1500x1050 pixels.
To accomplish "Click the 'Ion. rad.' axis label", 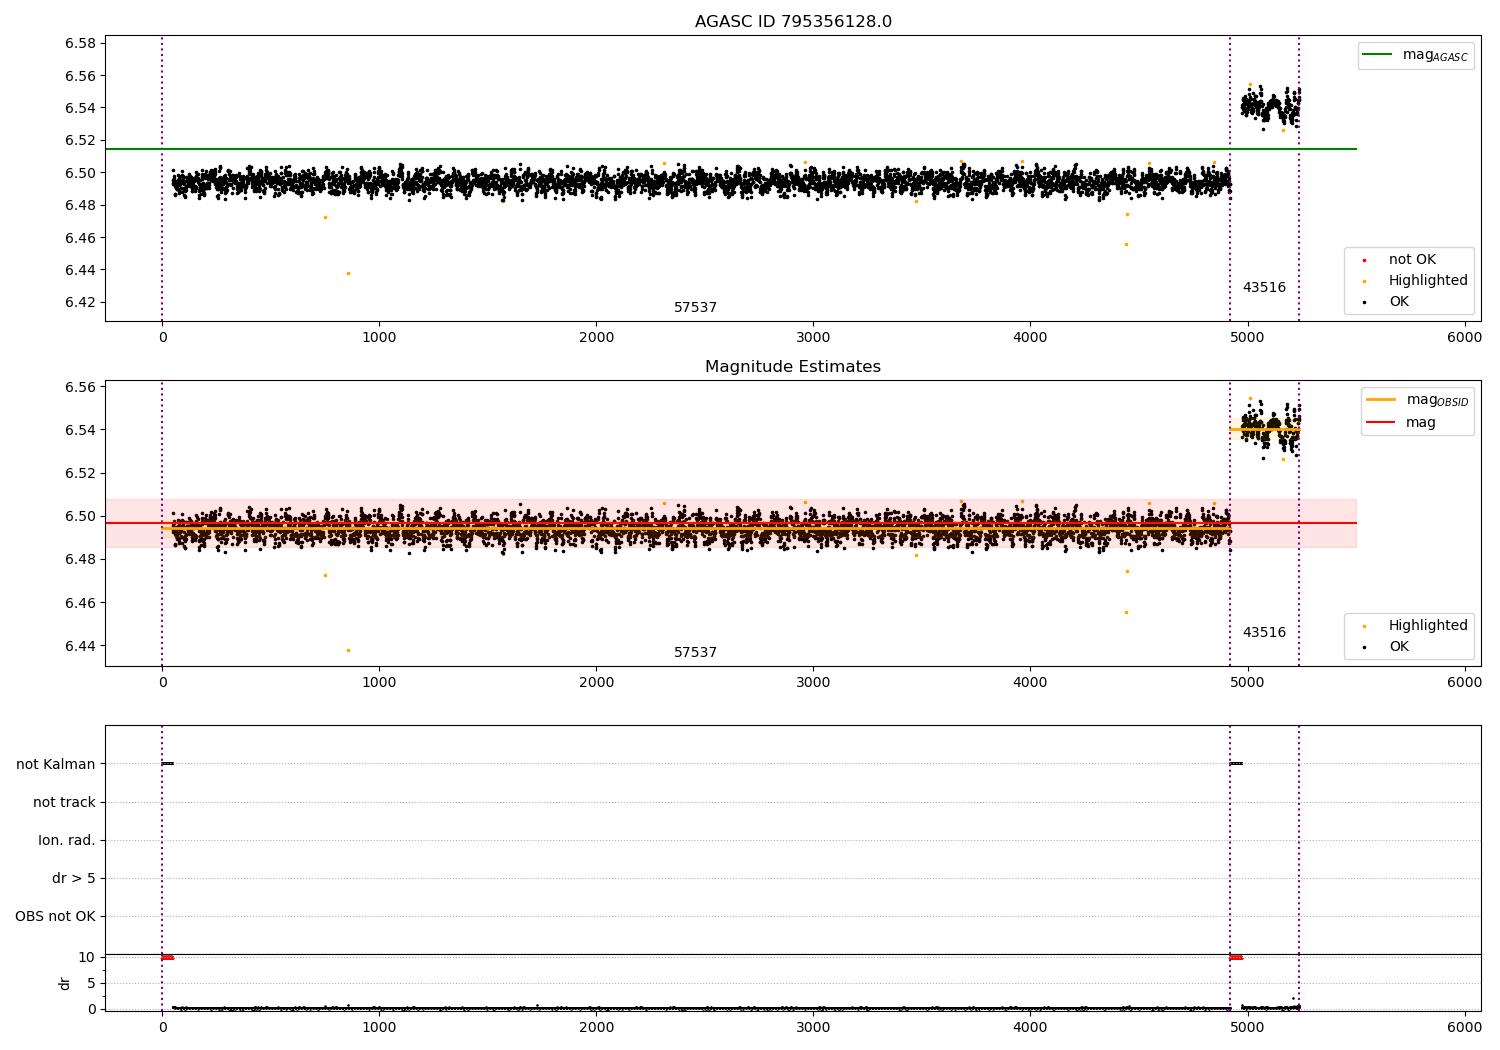I will point(67,841).
